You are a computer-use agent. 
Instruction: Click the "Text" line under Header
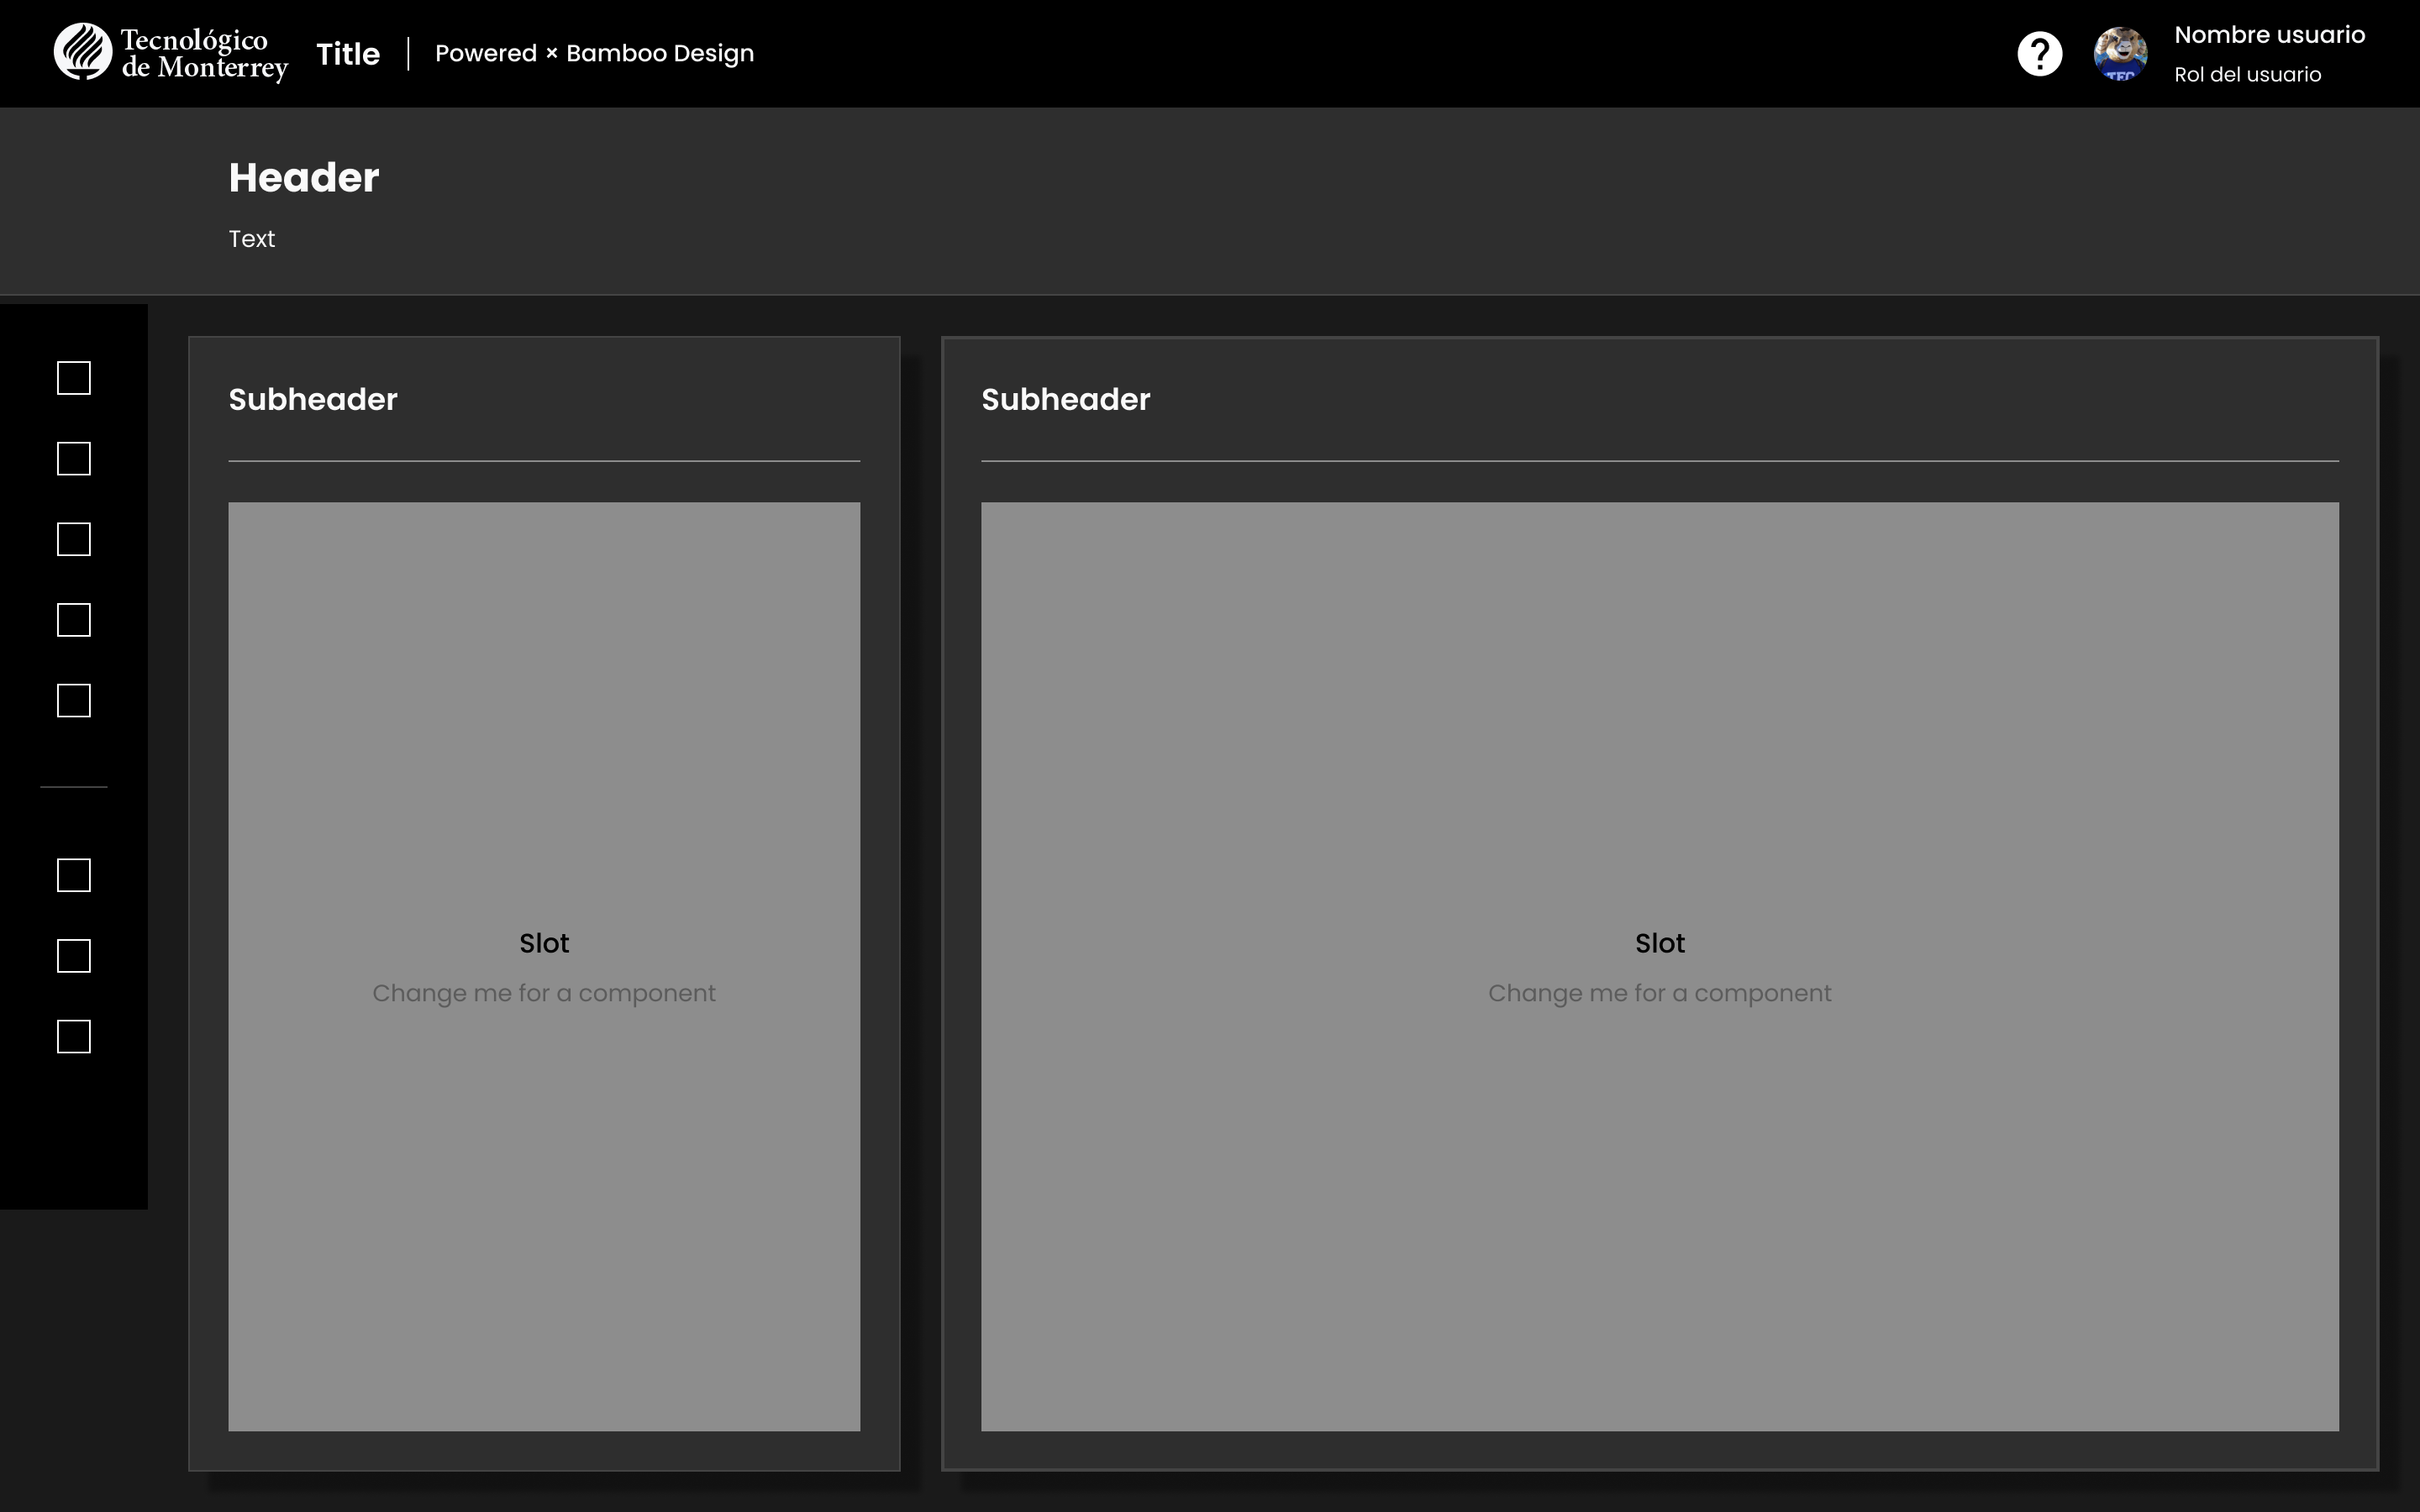pyautogui.click(x=252, y=239)
